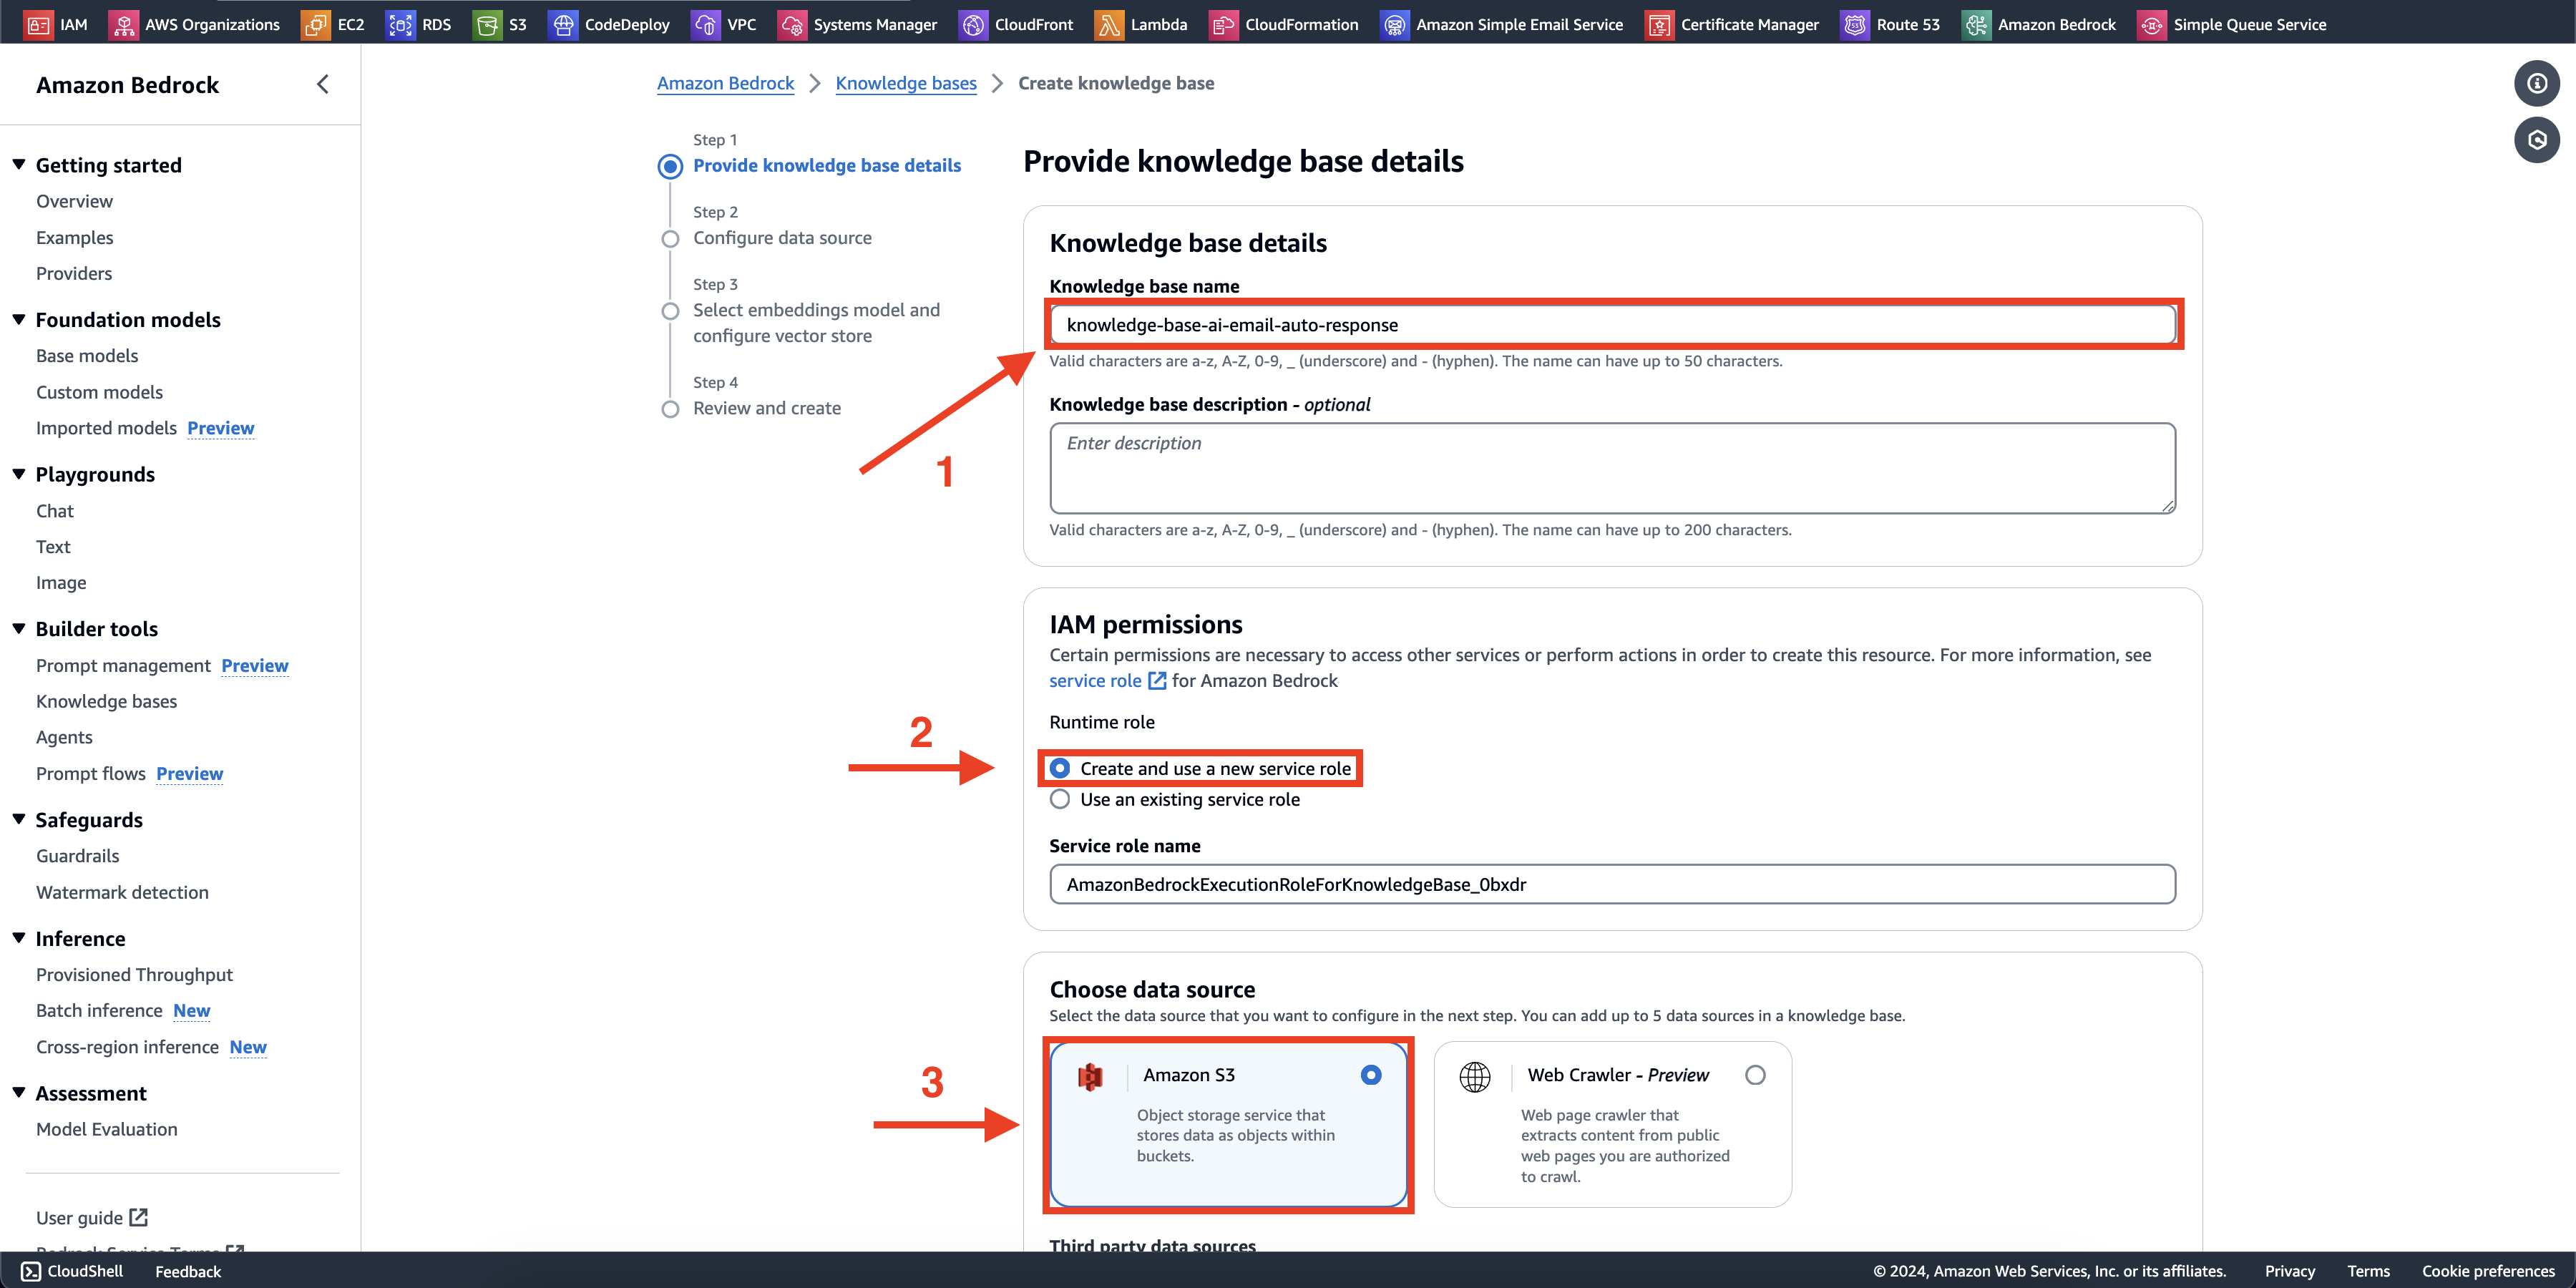The width and height of the screenshot is (2576, 1288).
Task: Select Create and use a new service role
Action: 1060,768
